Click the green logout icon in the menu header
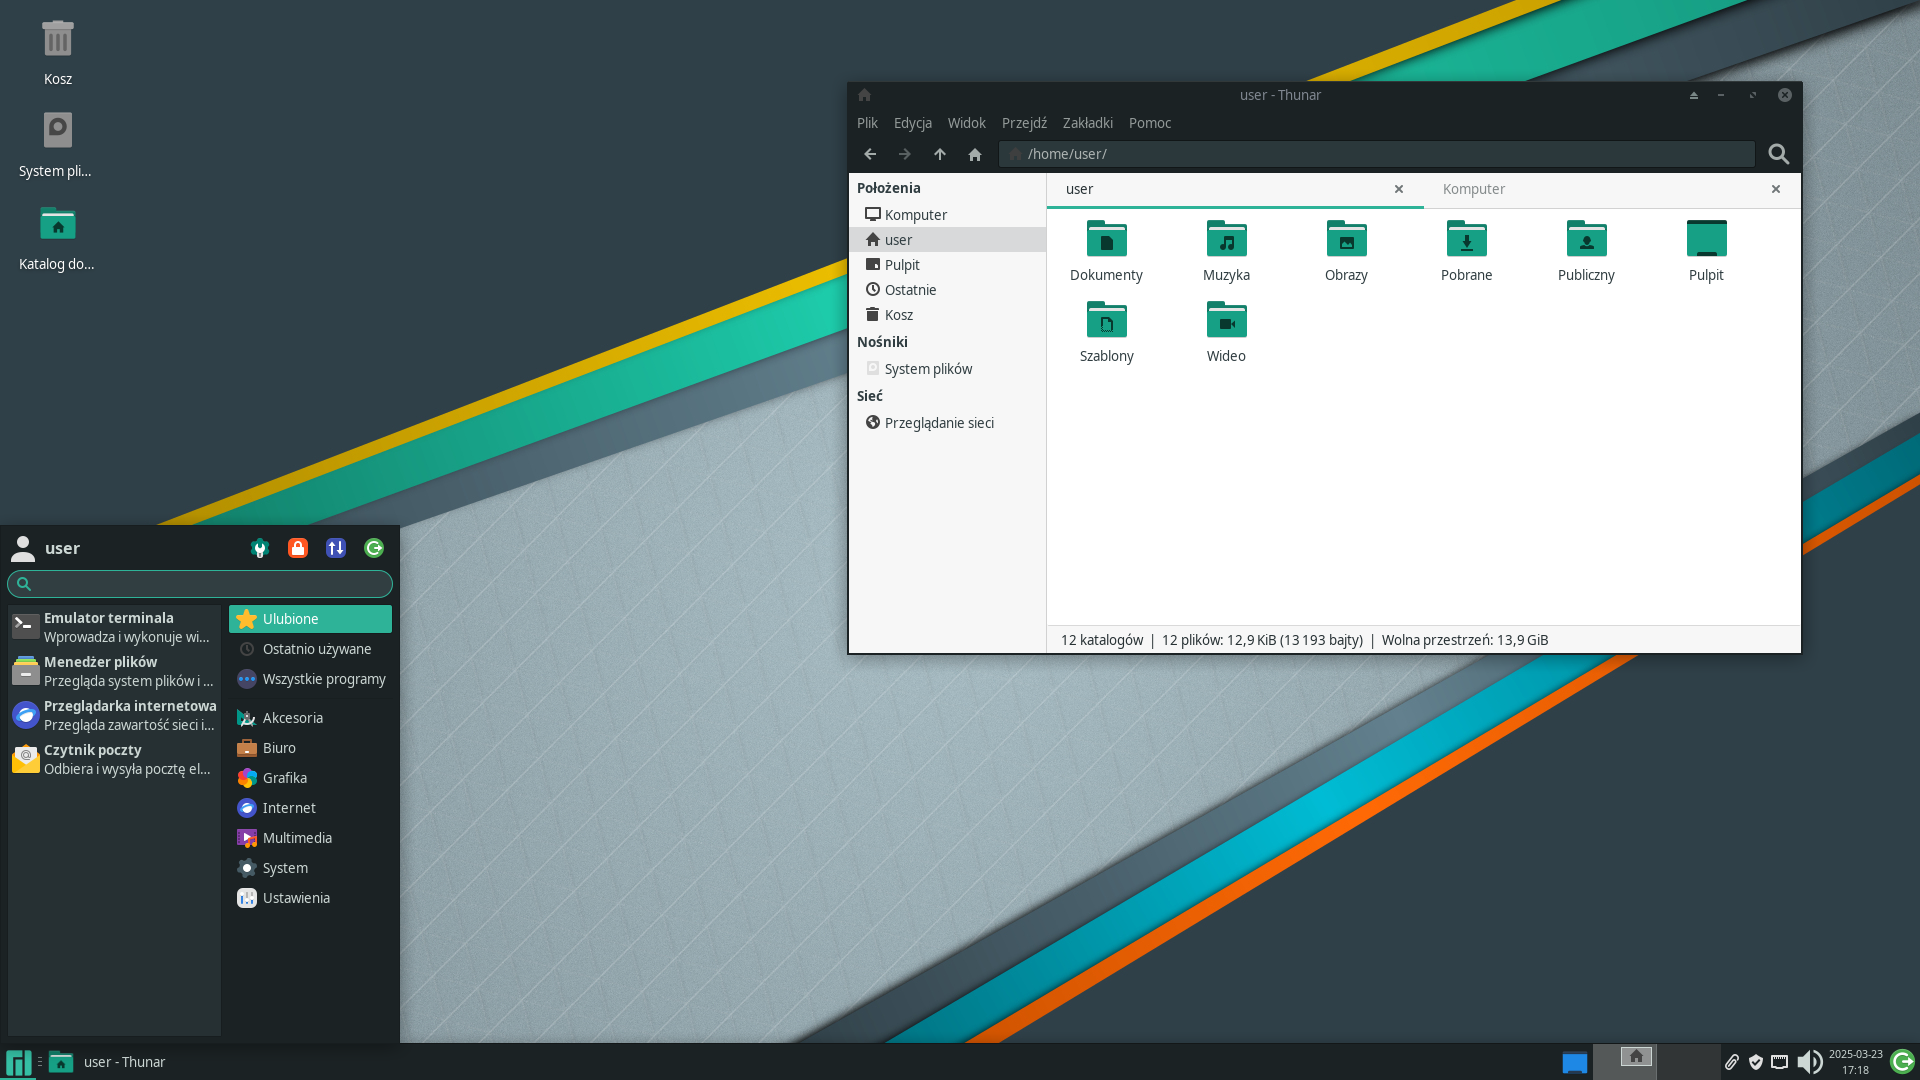This screenshot has height=1080, width=1920. [x=374, y=548]
